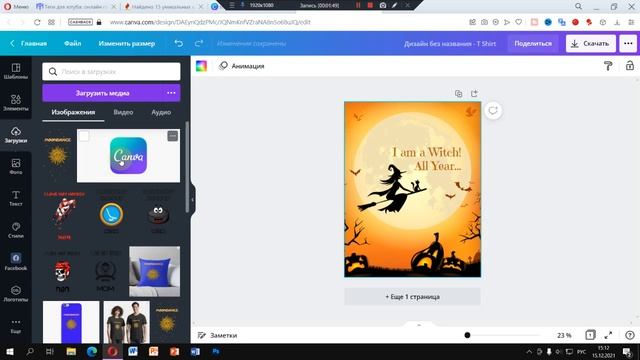
Task: Open the Elements sidebar panel
Action: tap(16, 103)
